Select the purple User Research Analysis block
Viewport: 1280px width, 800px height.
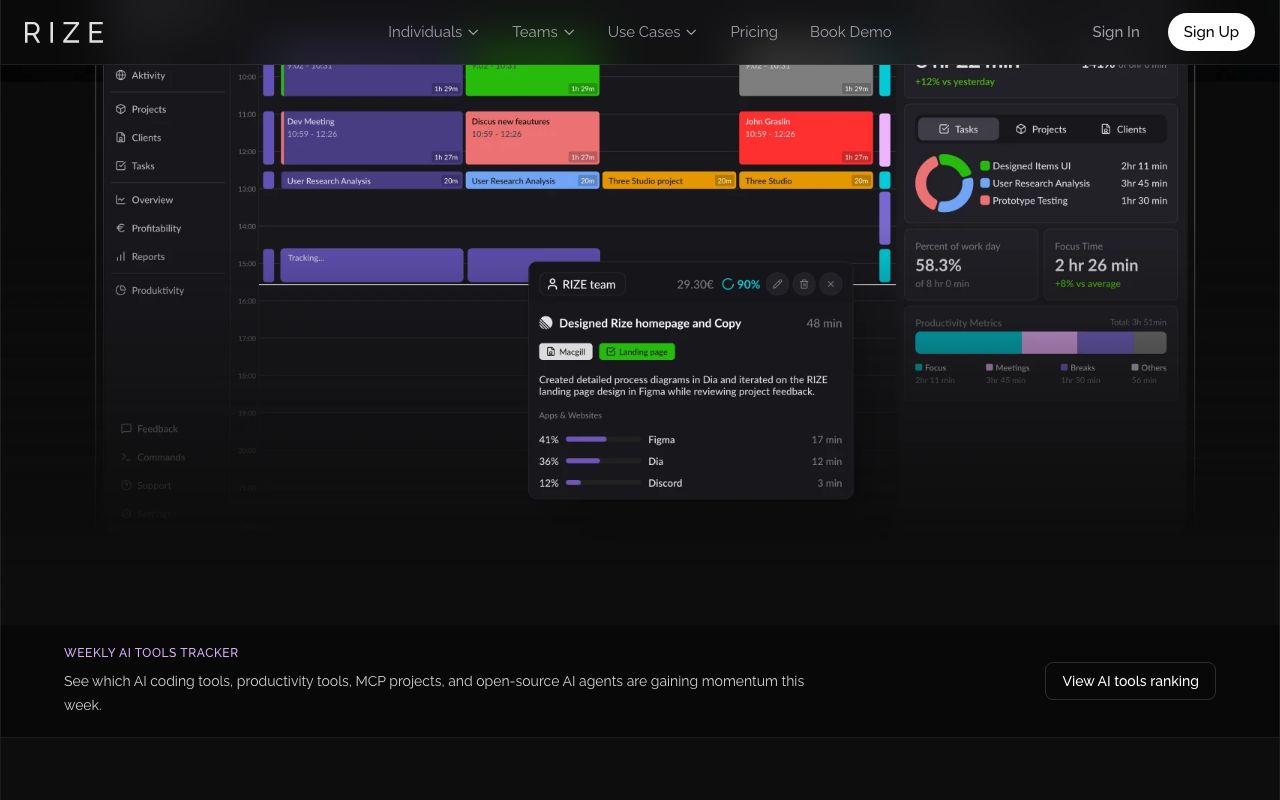372,181
